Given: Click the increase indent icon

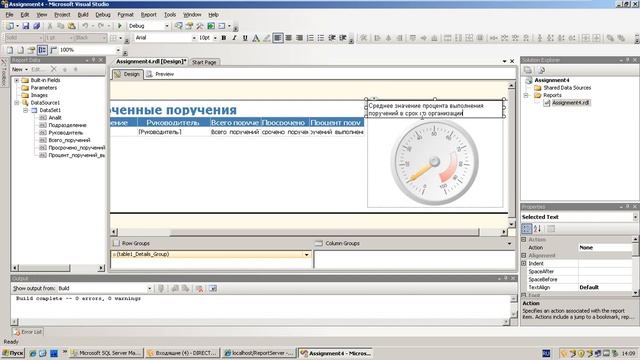Looking at the screenshot, I should point(342,38).
